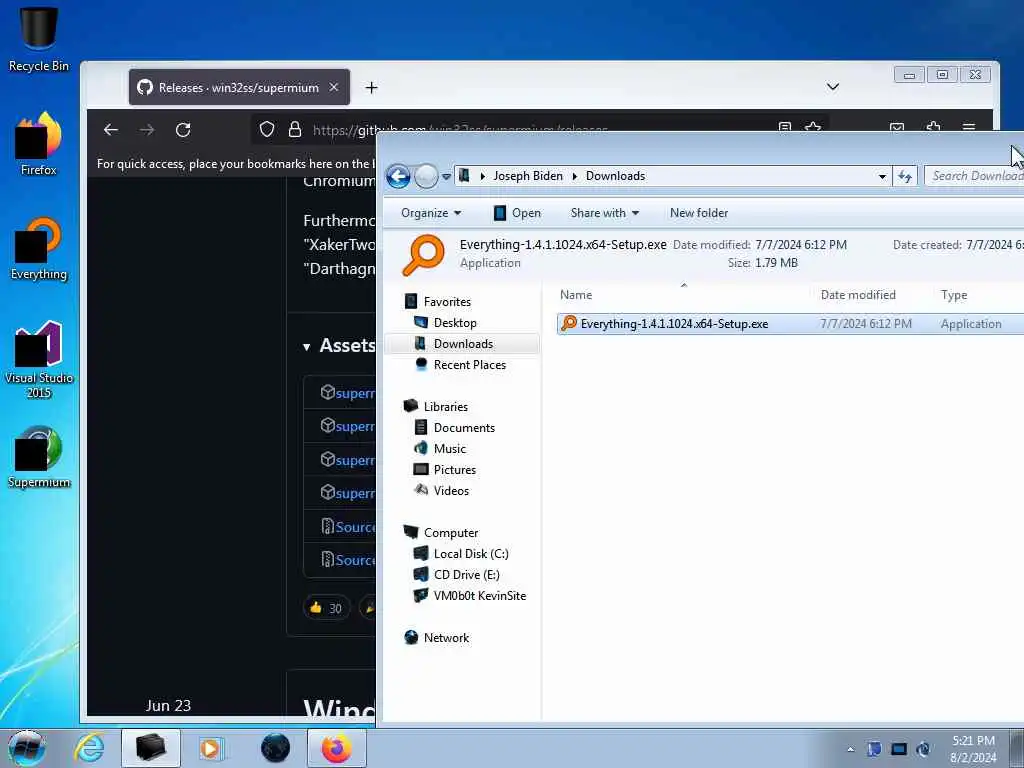Click the Windows Start orb

26,748
